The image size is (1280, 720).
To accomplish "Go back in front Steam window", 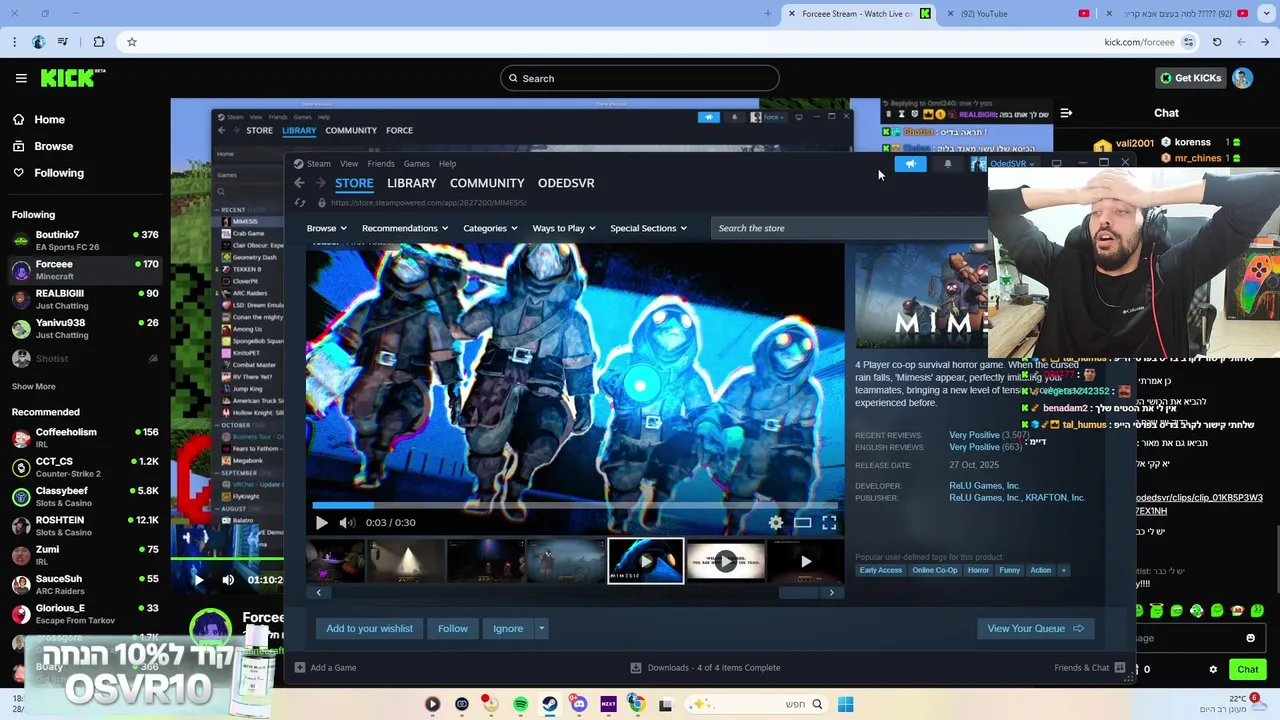I will pyautogui.click(x=299, y=183).
